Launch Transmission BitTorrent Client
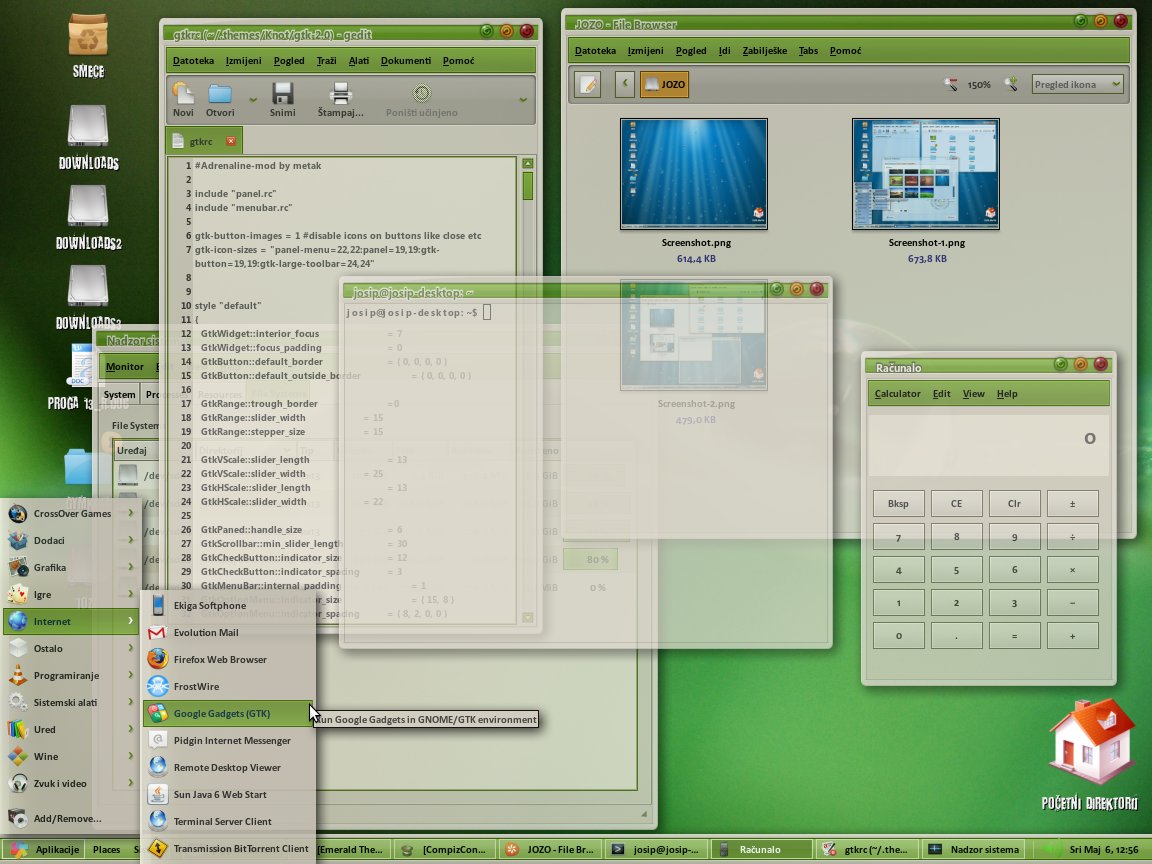 point(228,849)
